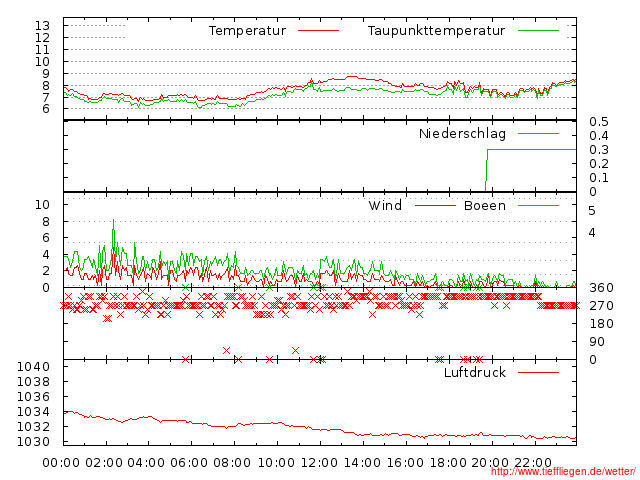Screen dimensions: 640x480
Task: Click the 13 temperature axis value
Action: click(42, 26)
